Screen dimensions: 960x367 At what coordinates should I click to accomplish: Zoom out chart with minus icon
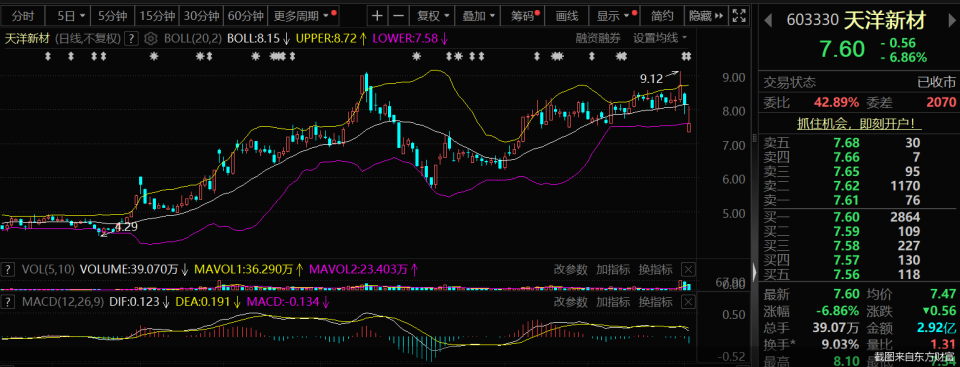[399, 15]
